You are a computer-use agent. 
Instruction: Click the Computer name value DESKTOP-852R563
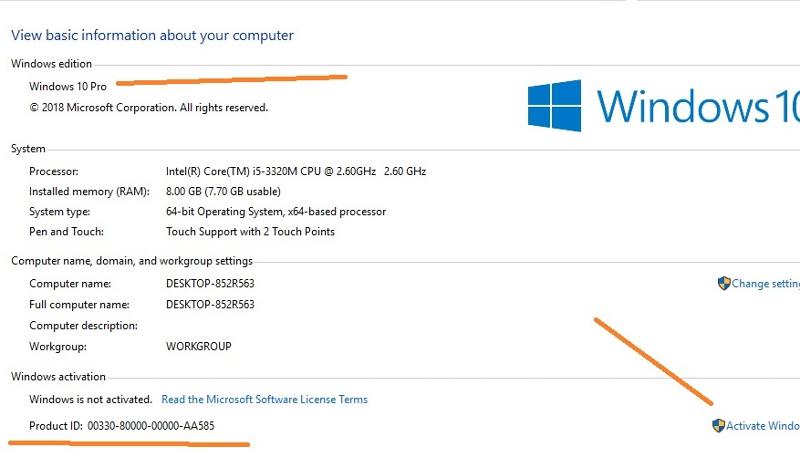coord(210,284)
